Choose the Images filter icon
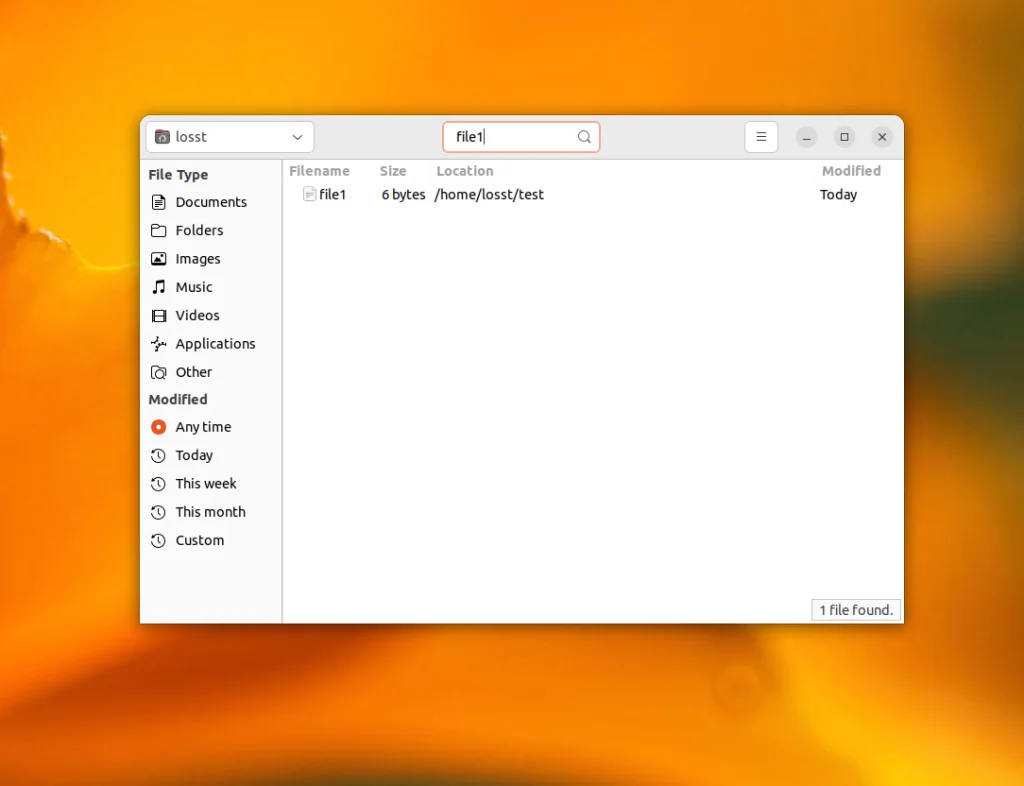The width and height of the screenshot is (1024, 786). [x=159, y=259]
